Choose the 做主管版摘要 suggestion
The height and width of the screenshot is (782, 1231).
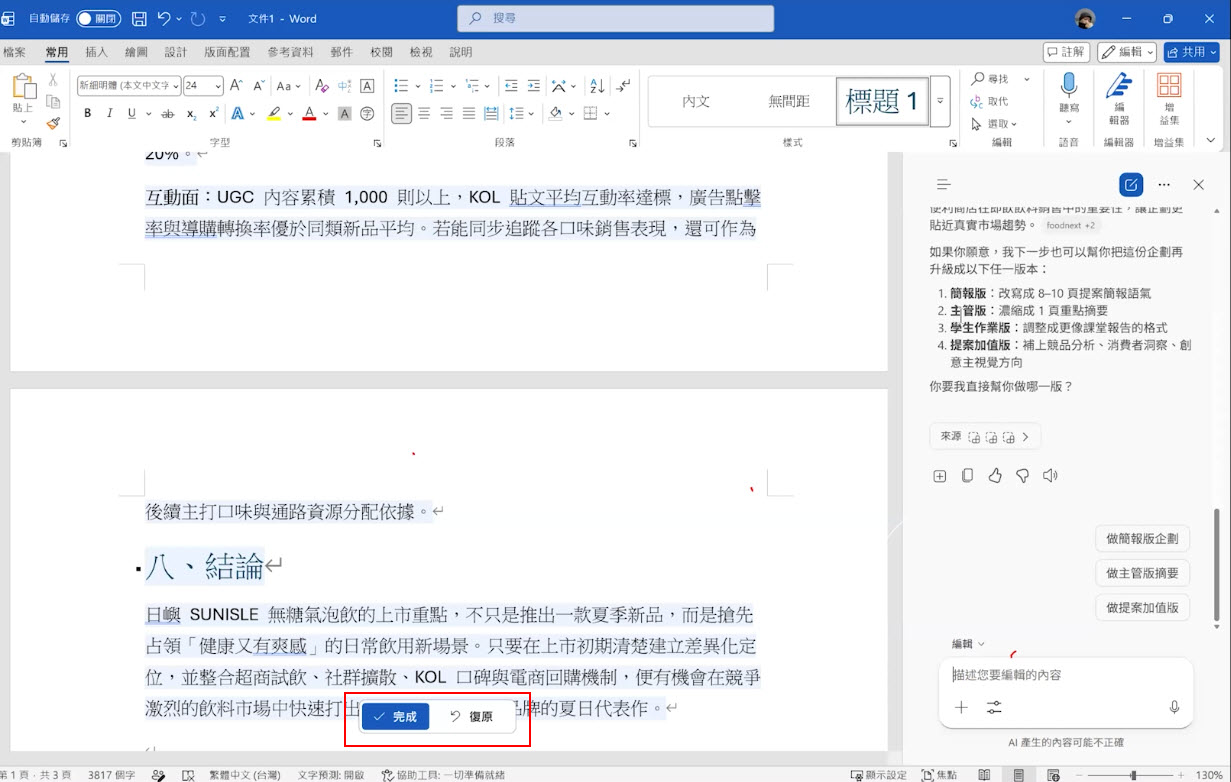pos(1142,573)
